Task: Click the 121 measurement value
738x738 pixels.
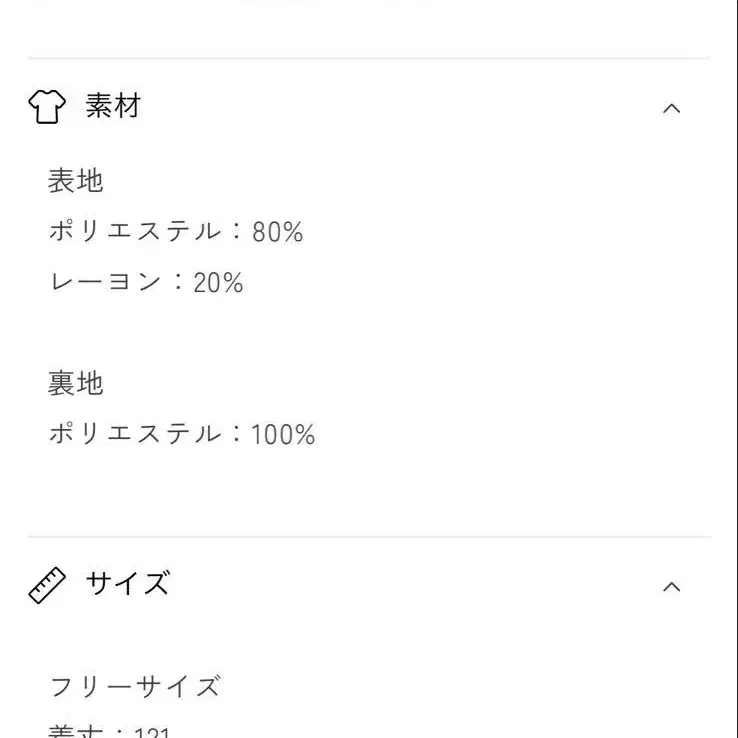Action: (x=152, y=733)
